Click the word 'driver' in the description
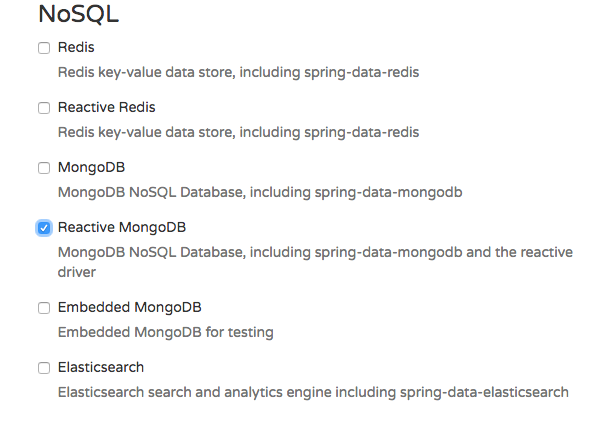Image resolution: width=610 pixels, height=421 pixels. pos(77,272)
